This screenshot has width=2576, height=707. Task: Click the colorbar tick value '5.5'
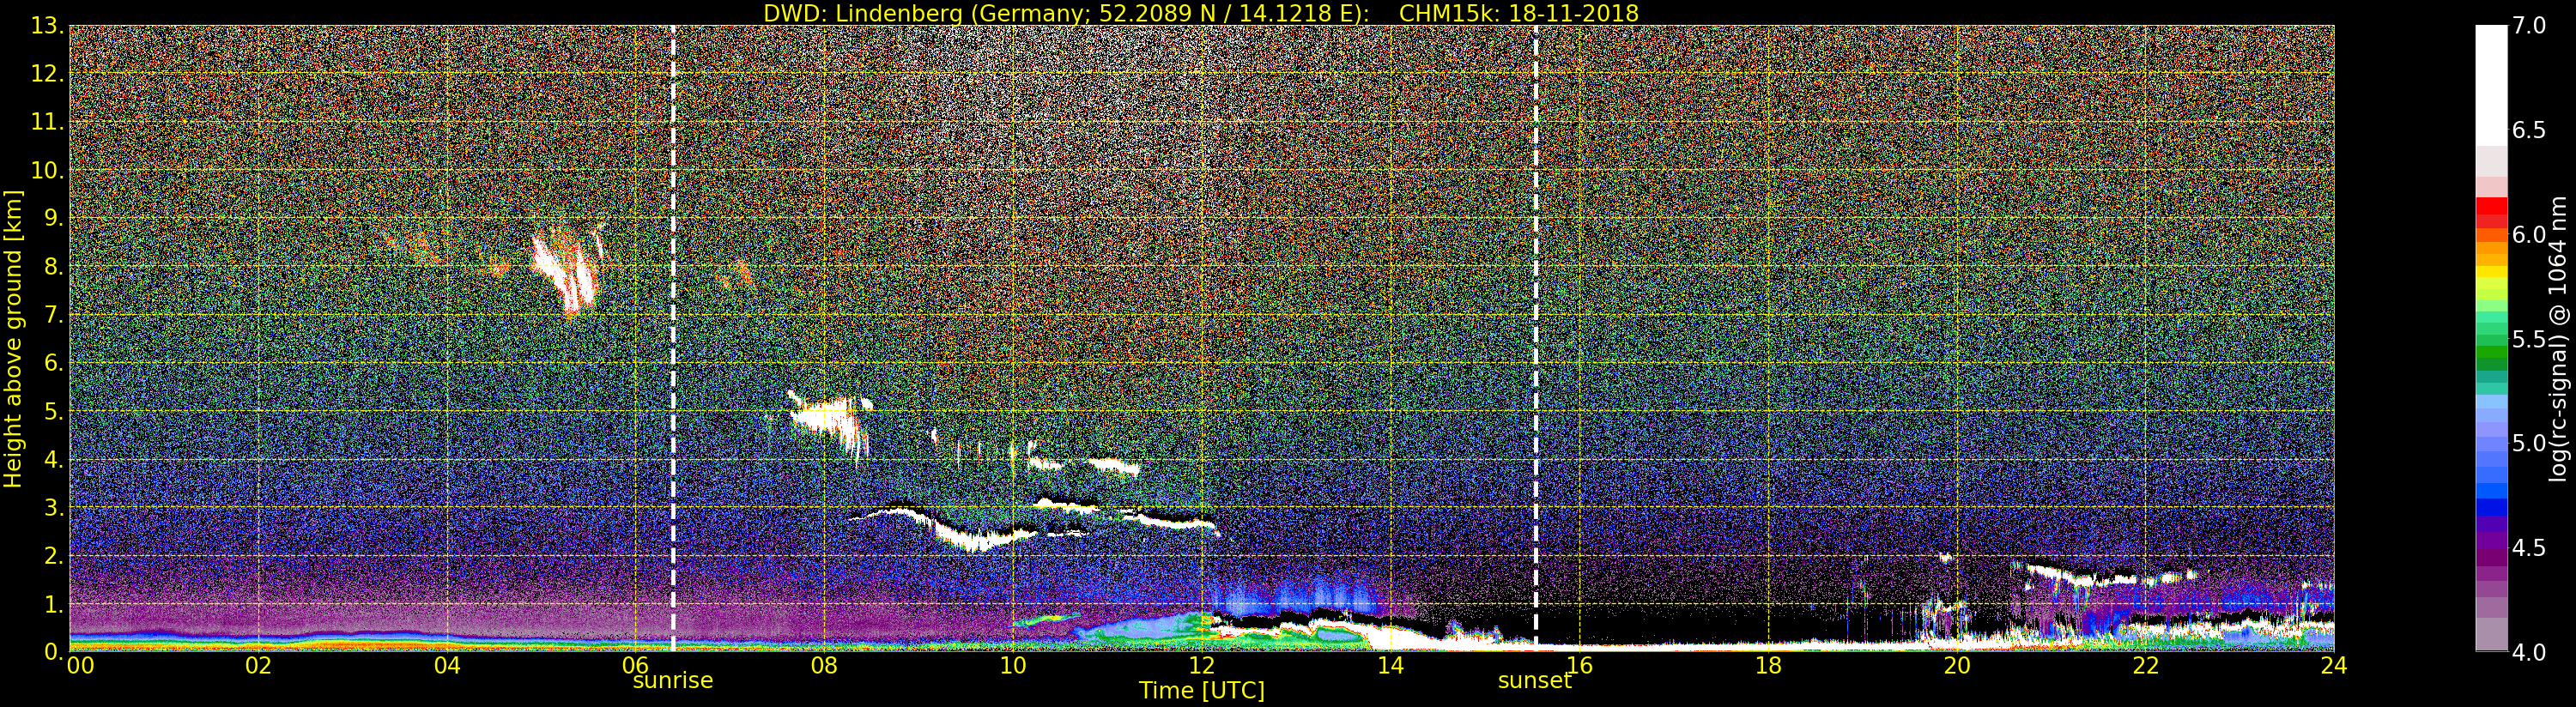pos(2529,340)
